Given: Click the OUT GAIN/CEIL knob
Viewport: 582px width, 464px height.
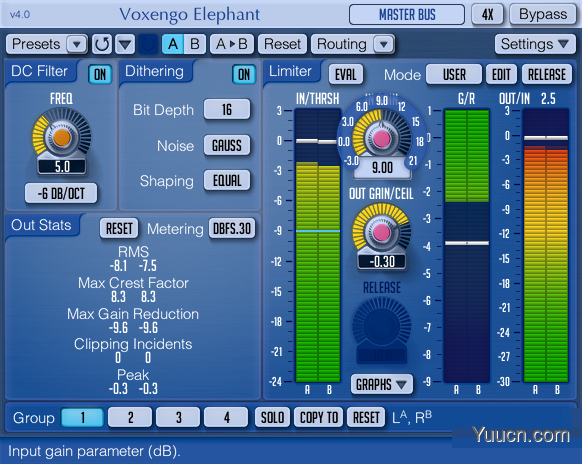Looking at the screenshot, I should pos(381,232).
